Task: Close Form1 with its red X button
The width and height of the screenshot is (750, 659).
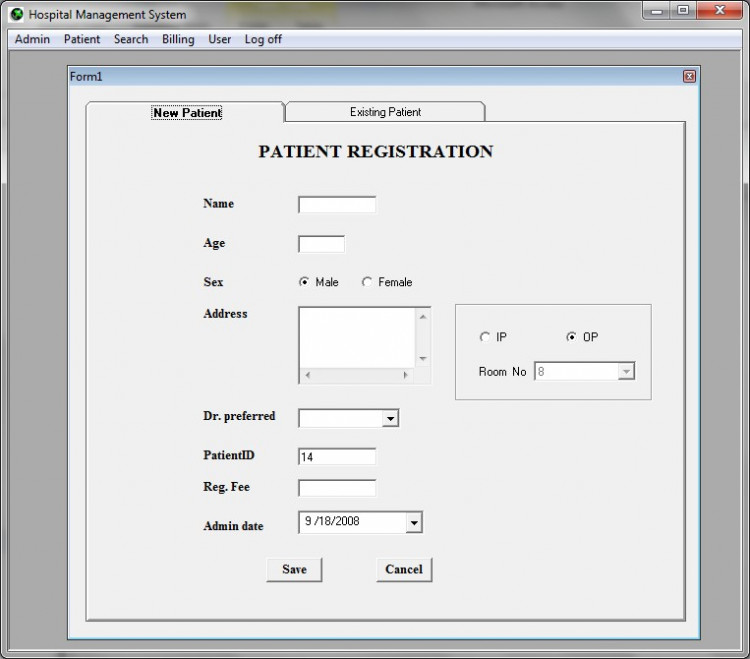Action: click(689, 77)
